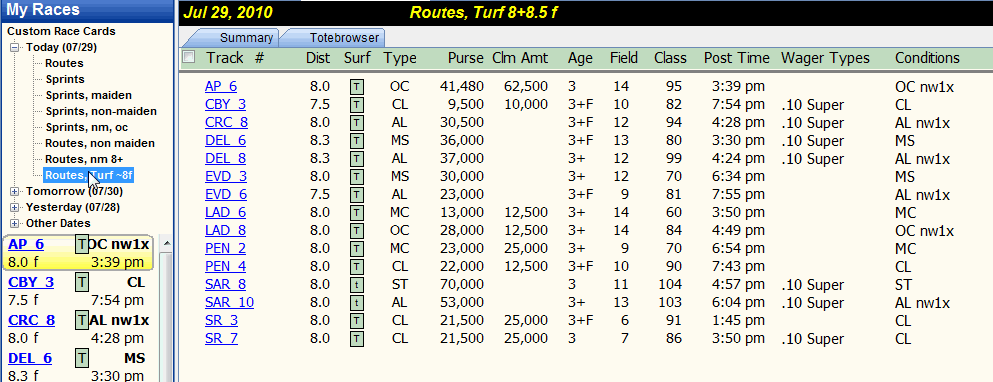The image size is (993, 382).
Task: Click turf surface icon in EVD 6 row
Action: tap(357, 194)
